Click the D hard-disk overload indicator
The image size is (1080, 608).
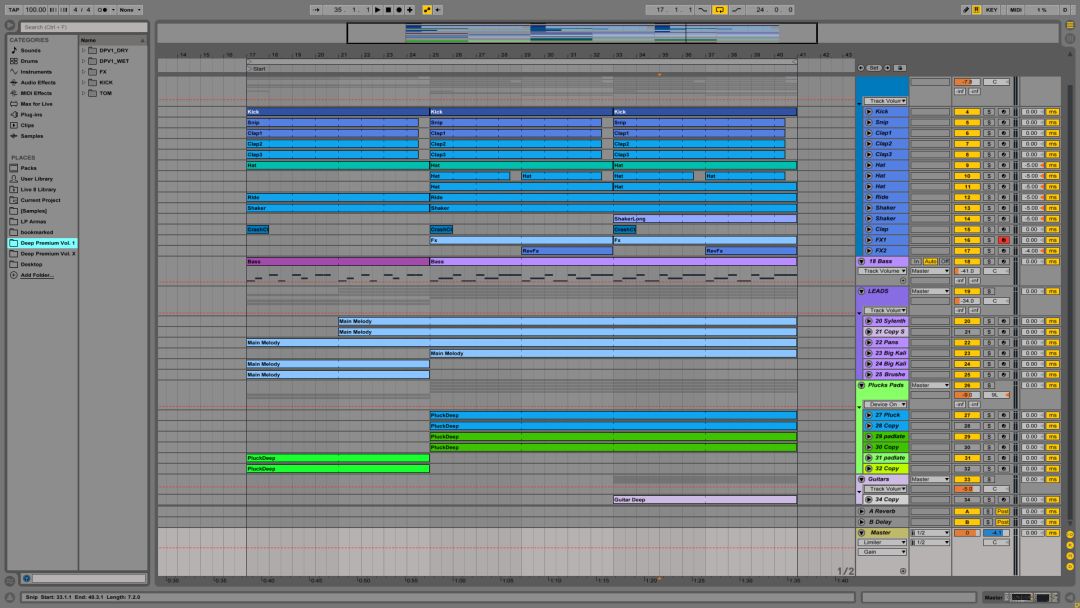[1065, 10]
